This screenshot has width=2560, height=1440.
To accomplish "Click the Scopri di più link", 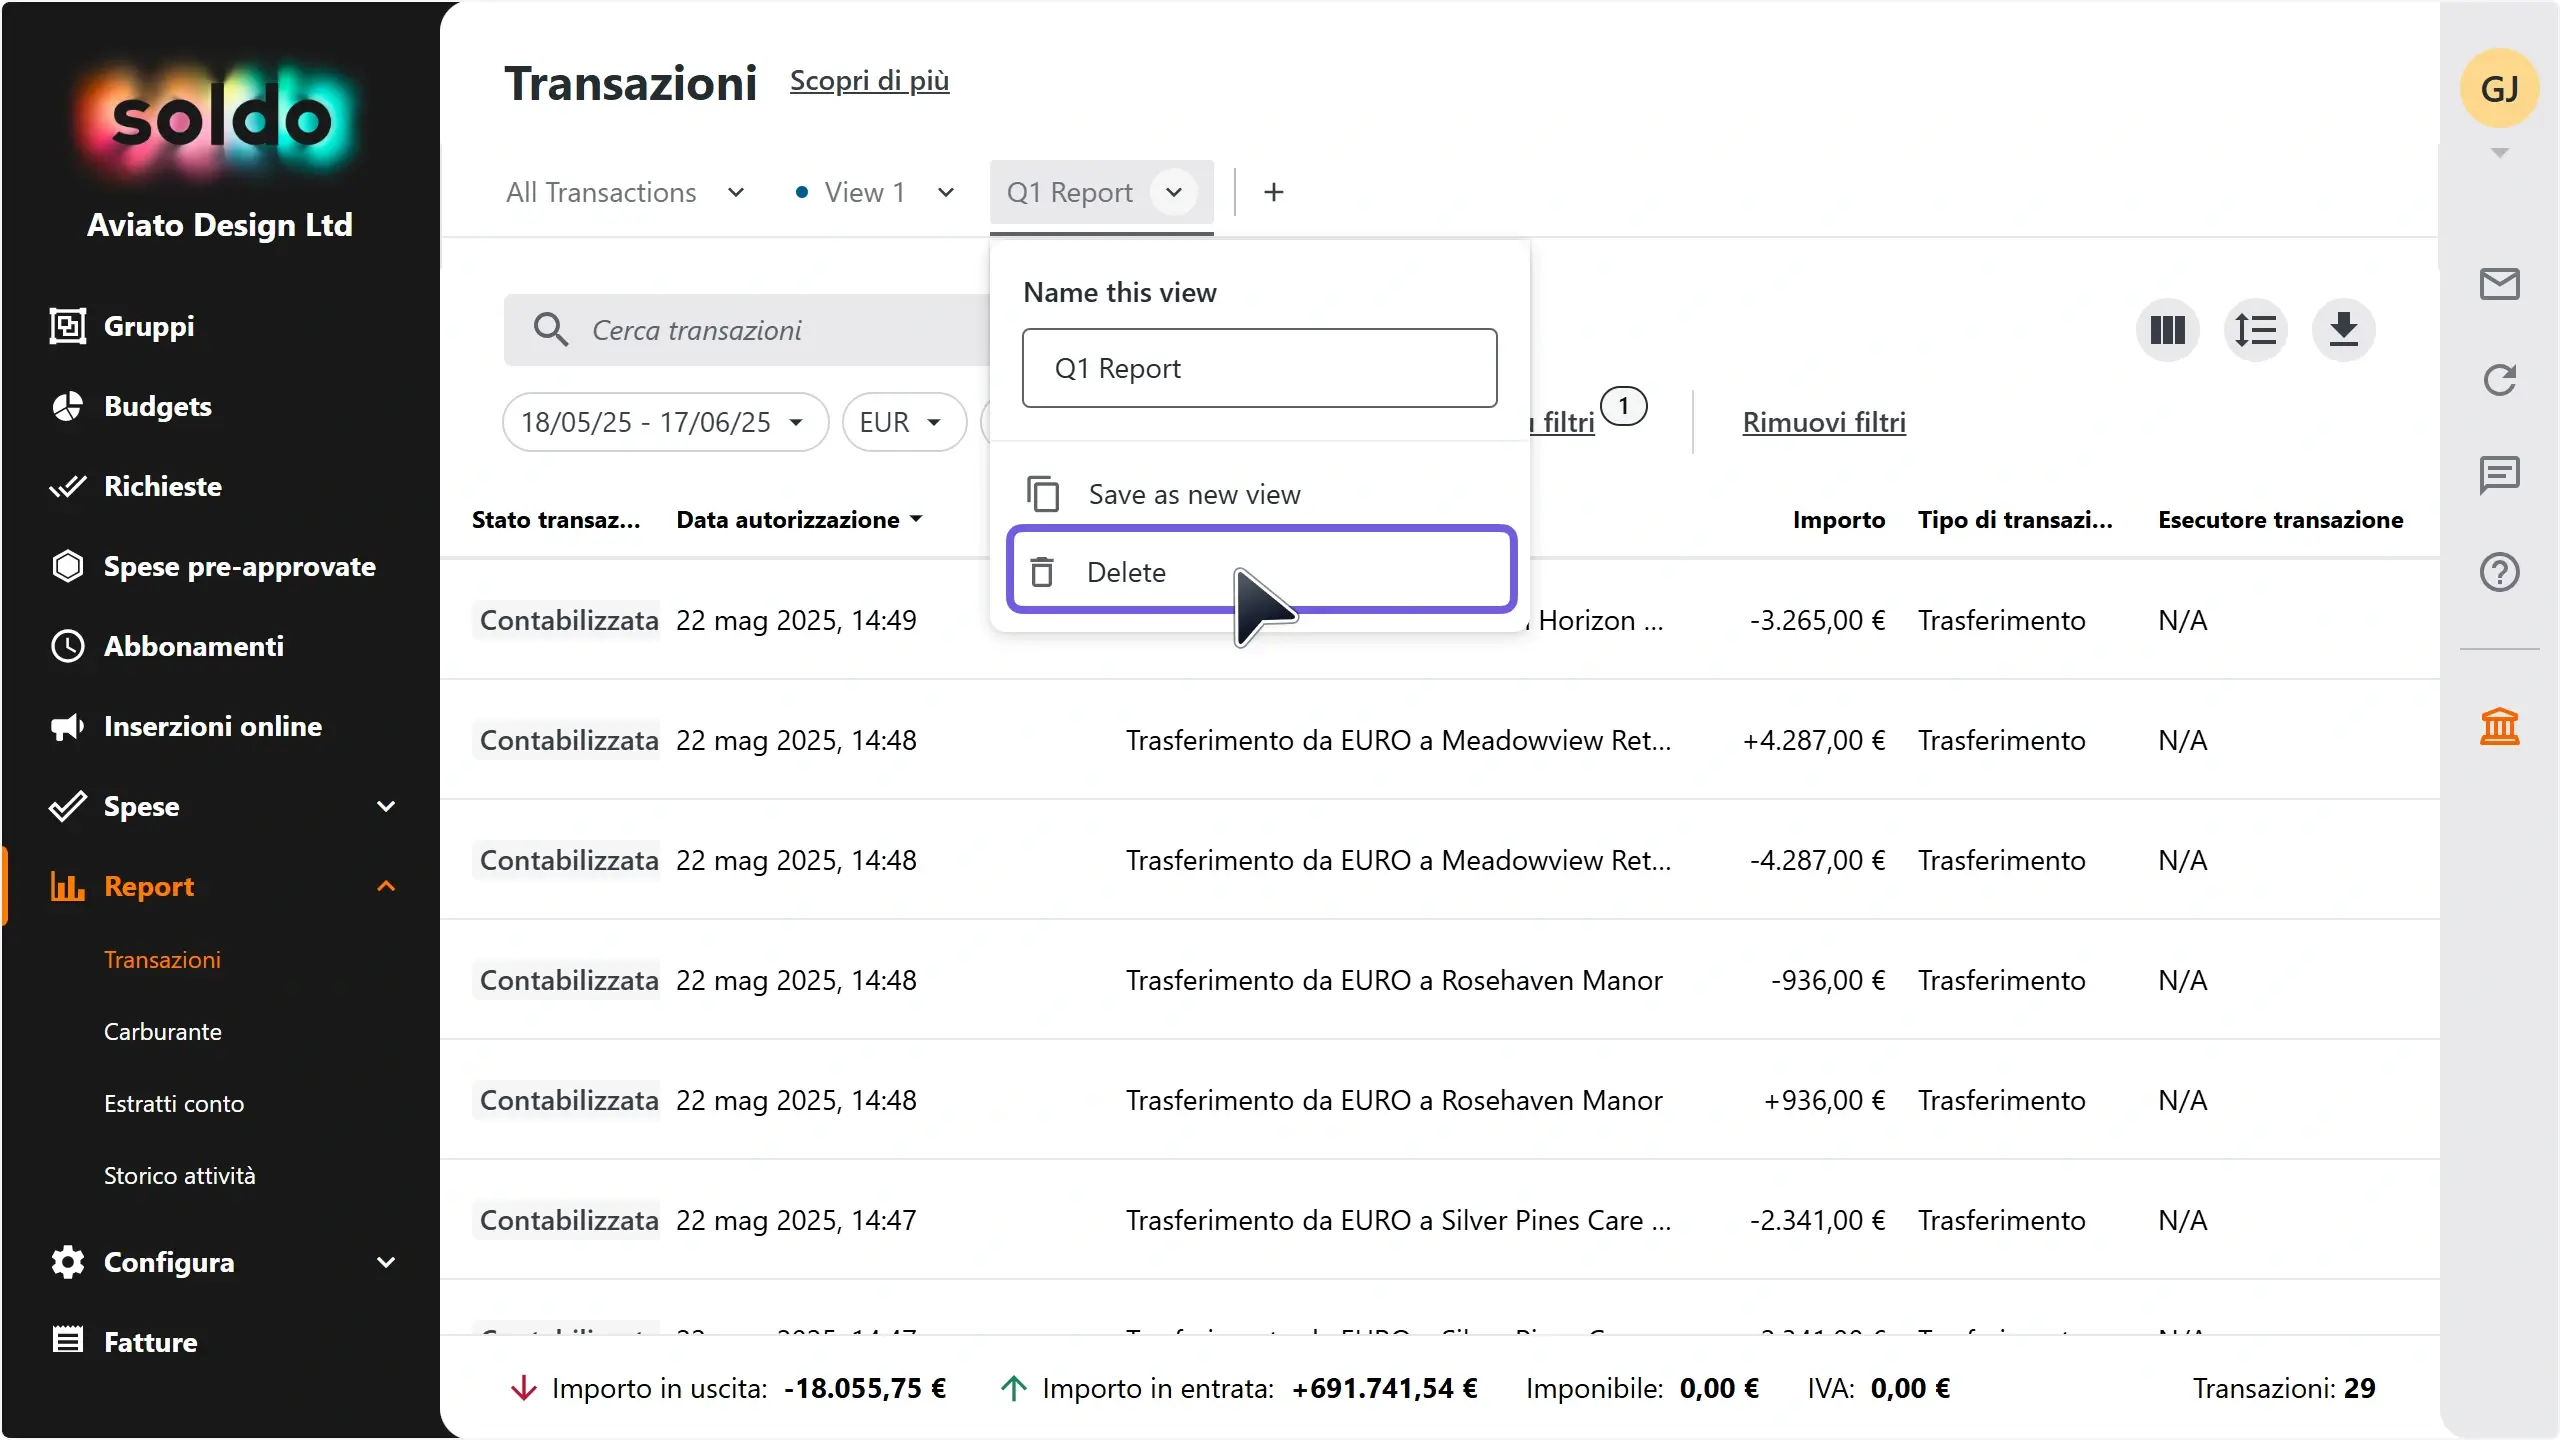I will (x=869, y=81).
